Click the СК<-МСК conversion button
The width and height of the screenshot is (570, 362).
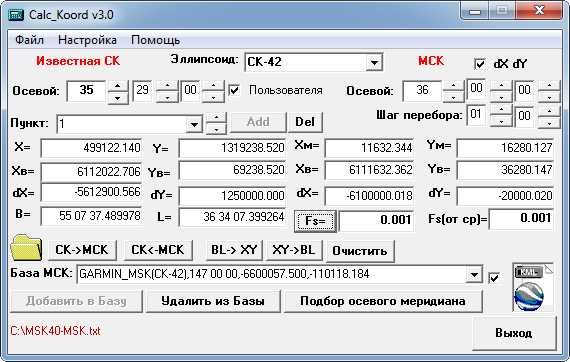pos(158,250)
